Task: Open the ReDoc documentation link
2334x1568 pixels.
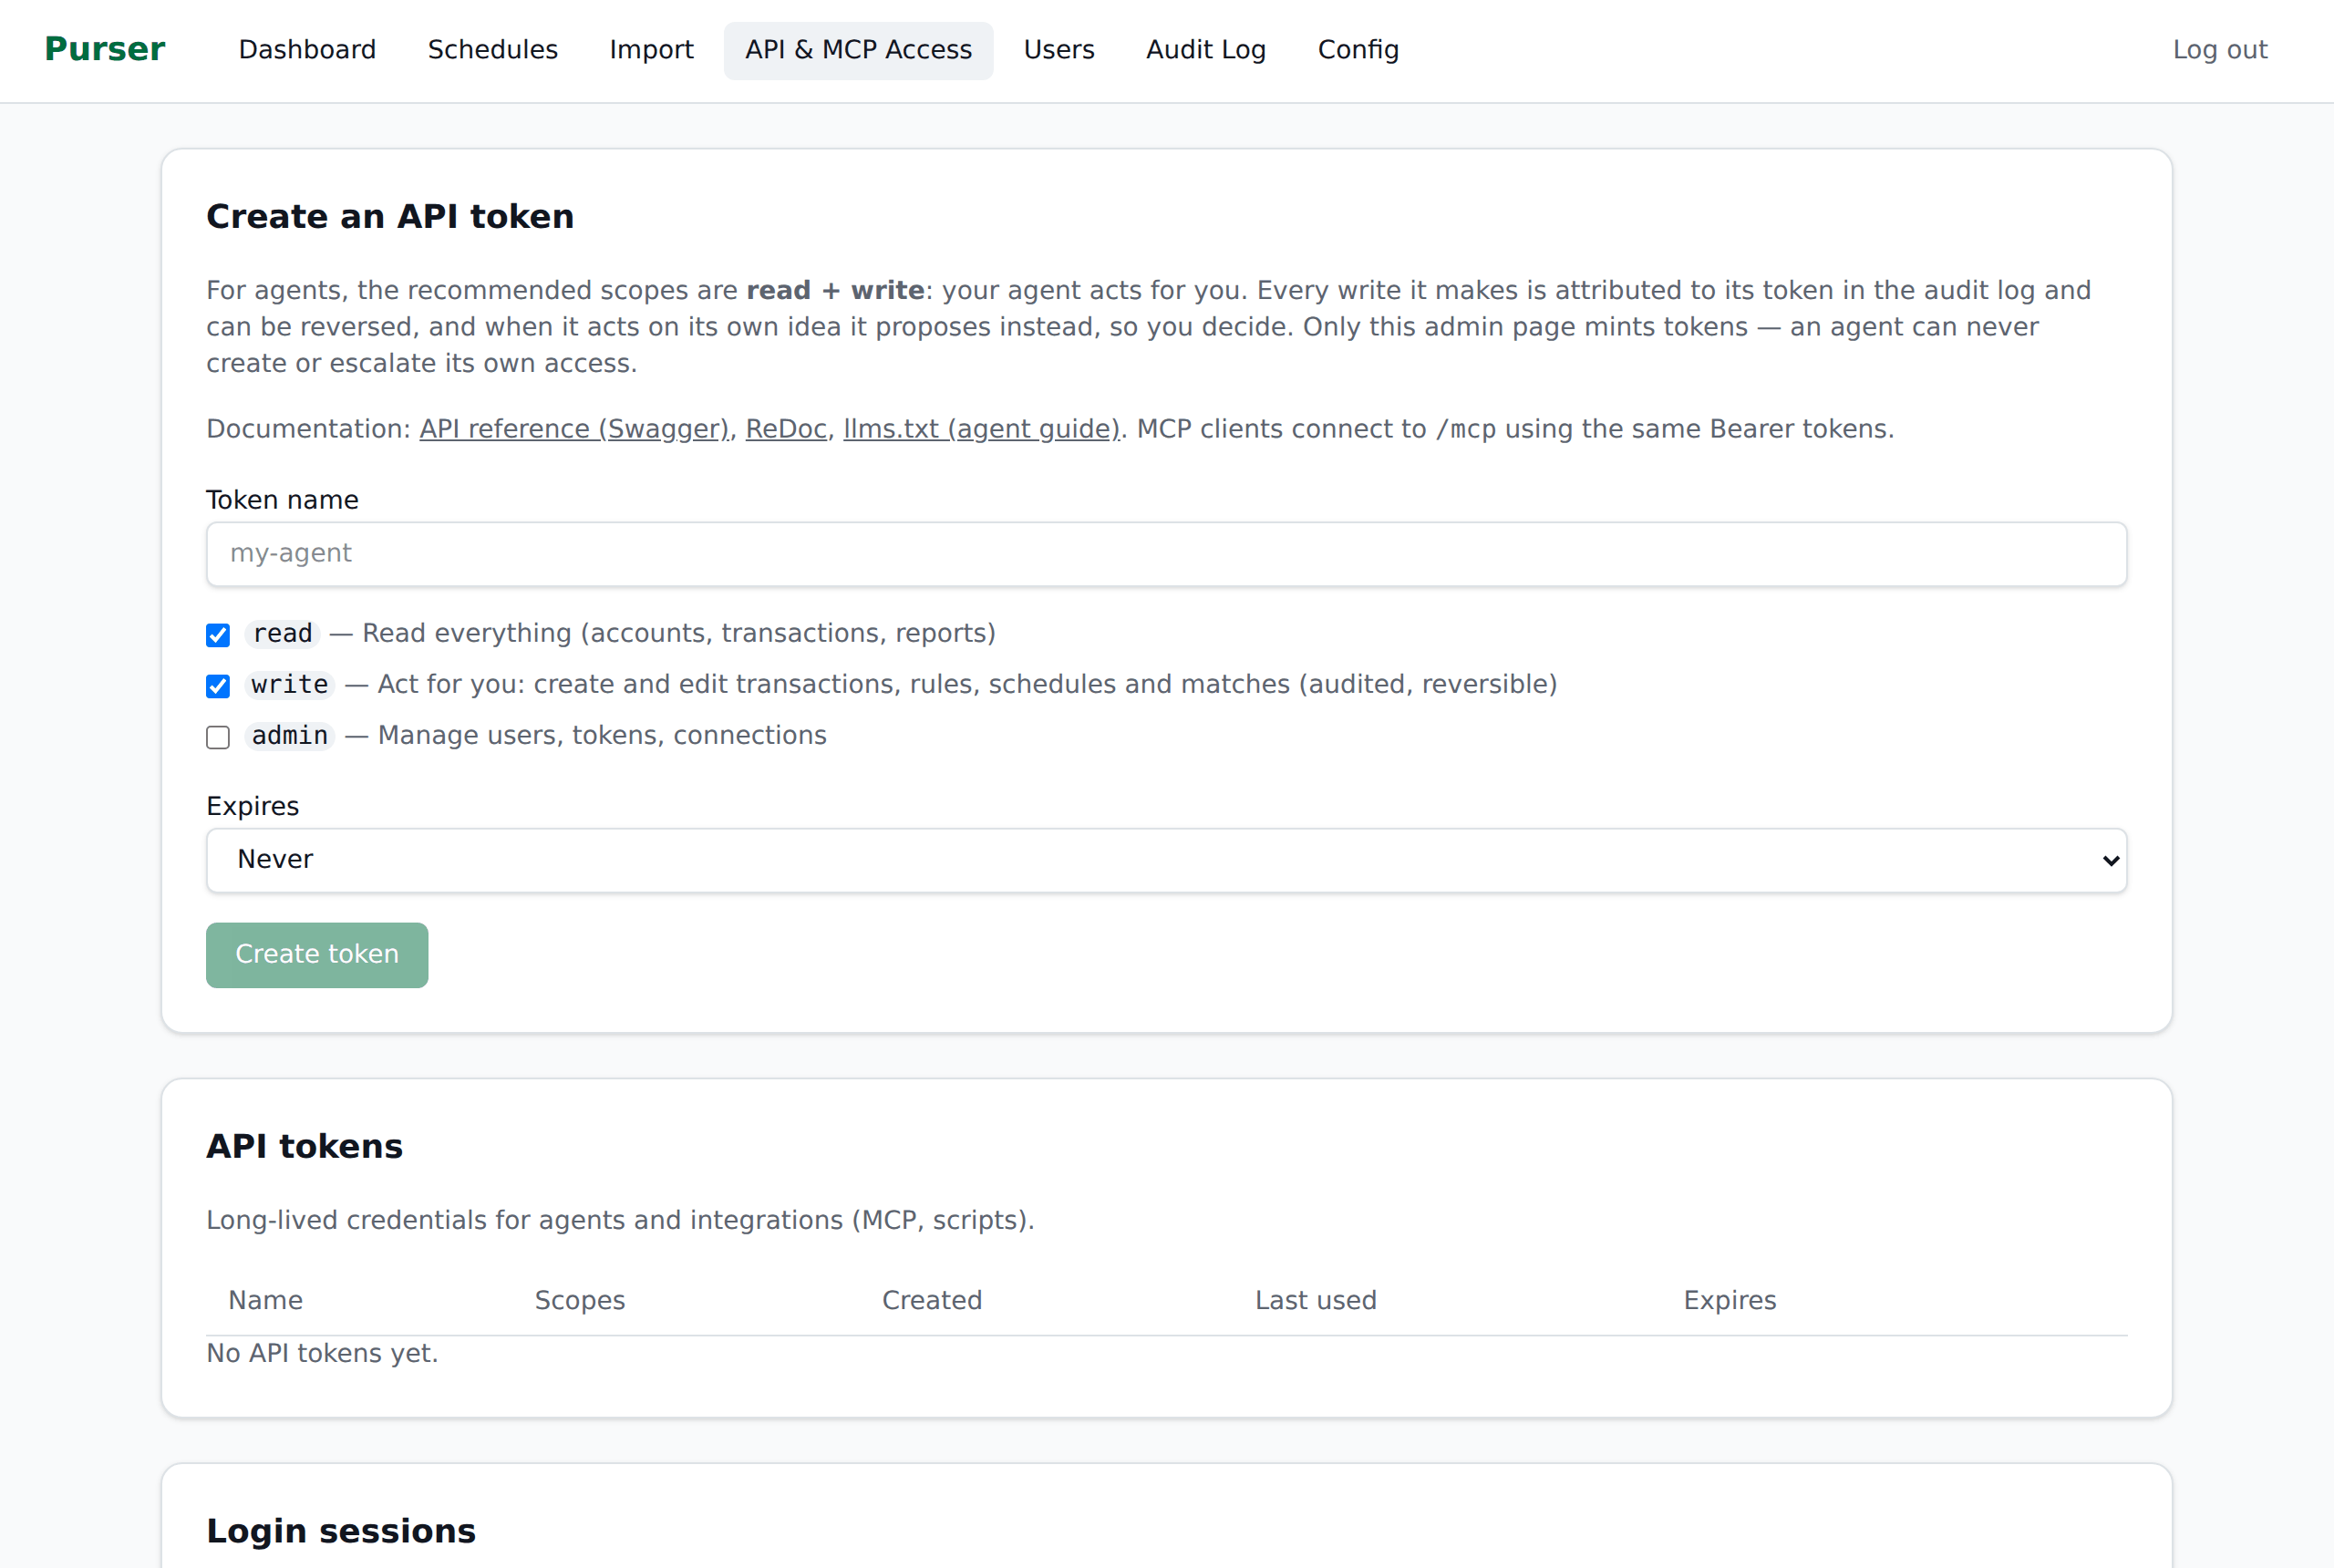Action: pos(786,429)
